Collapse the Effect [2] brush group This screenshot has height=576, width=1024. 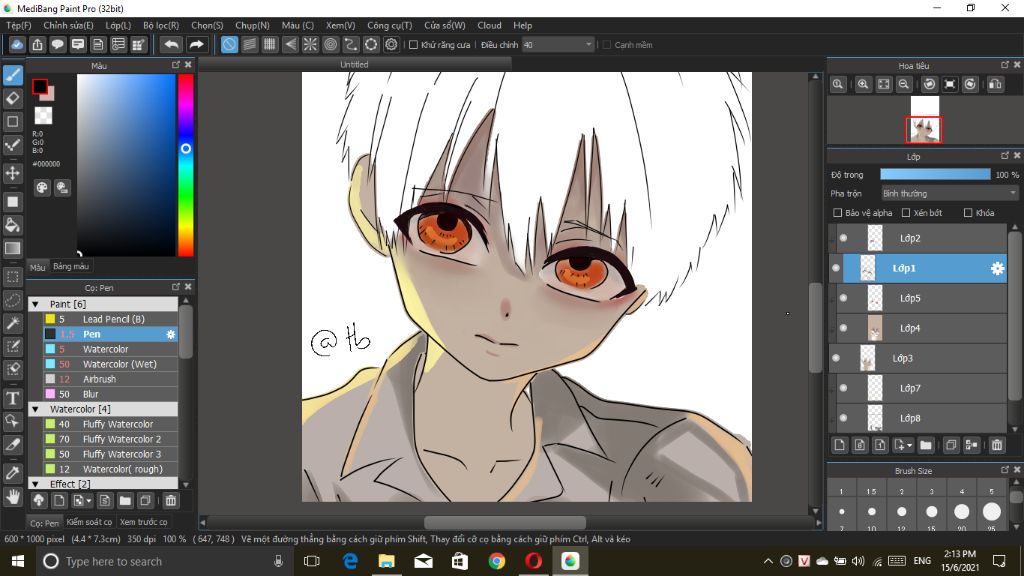(35, 484)
